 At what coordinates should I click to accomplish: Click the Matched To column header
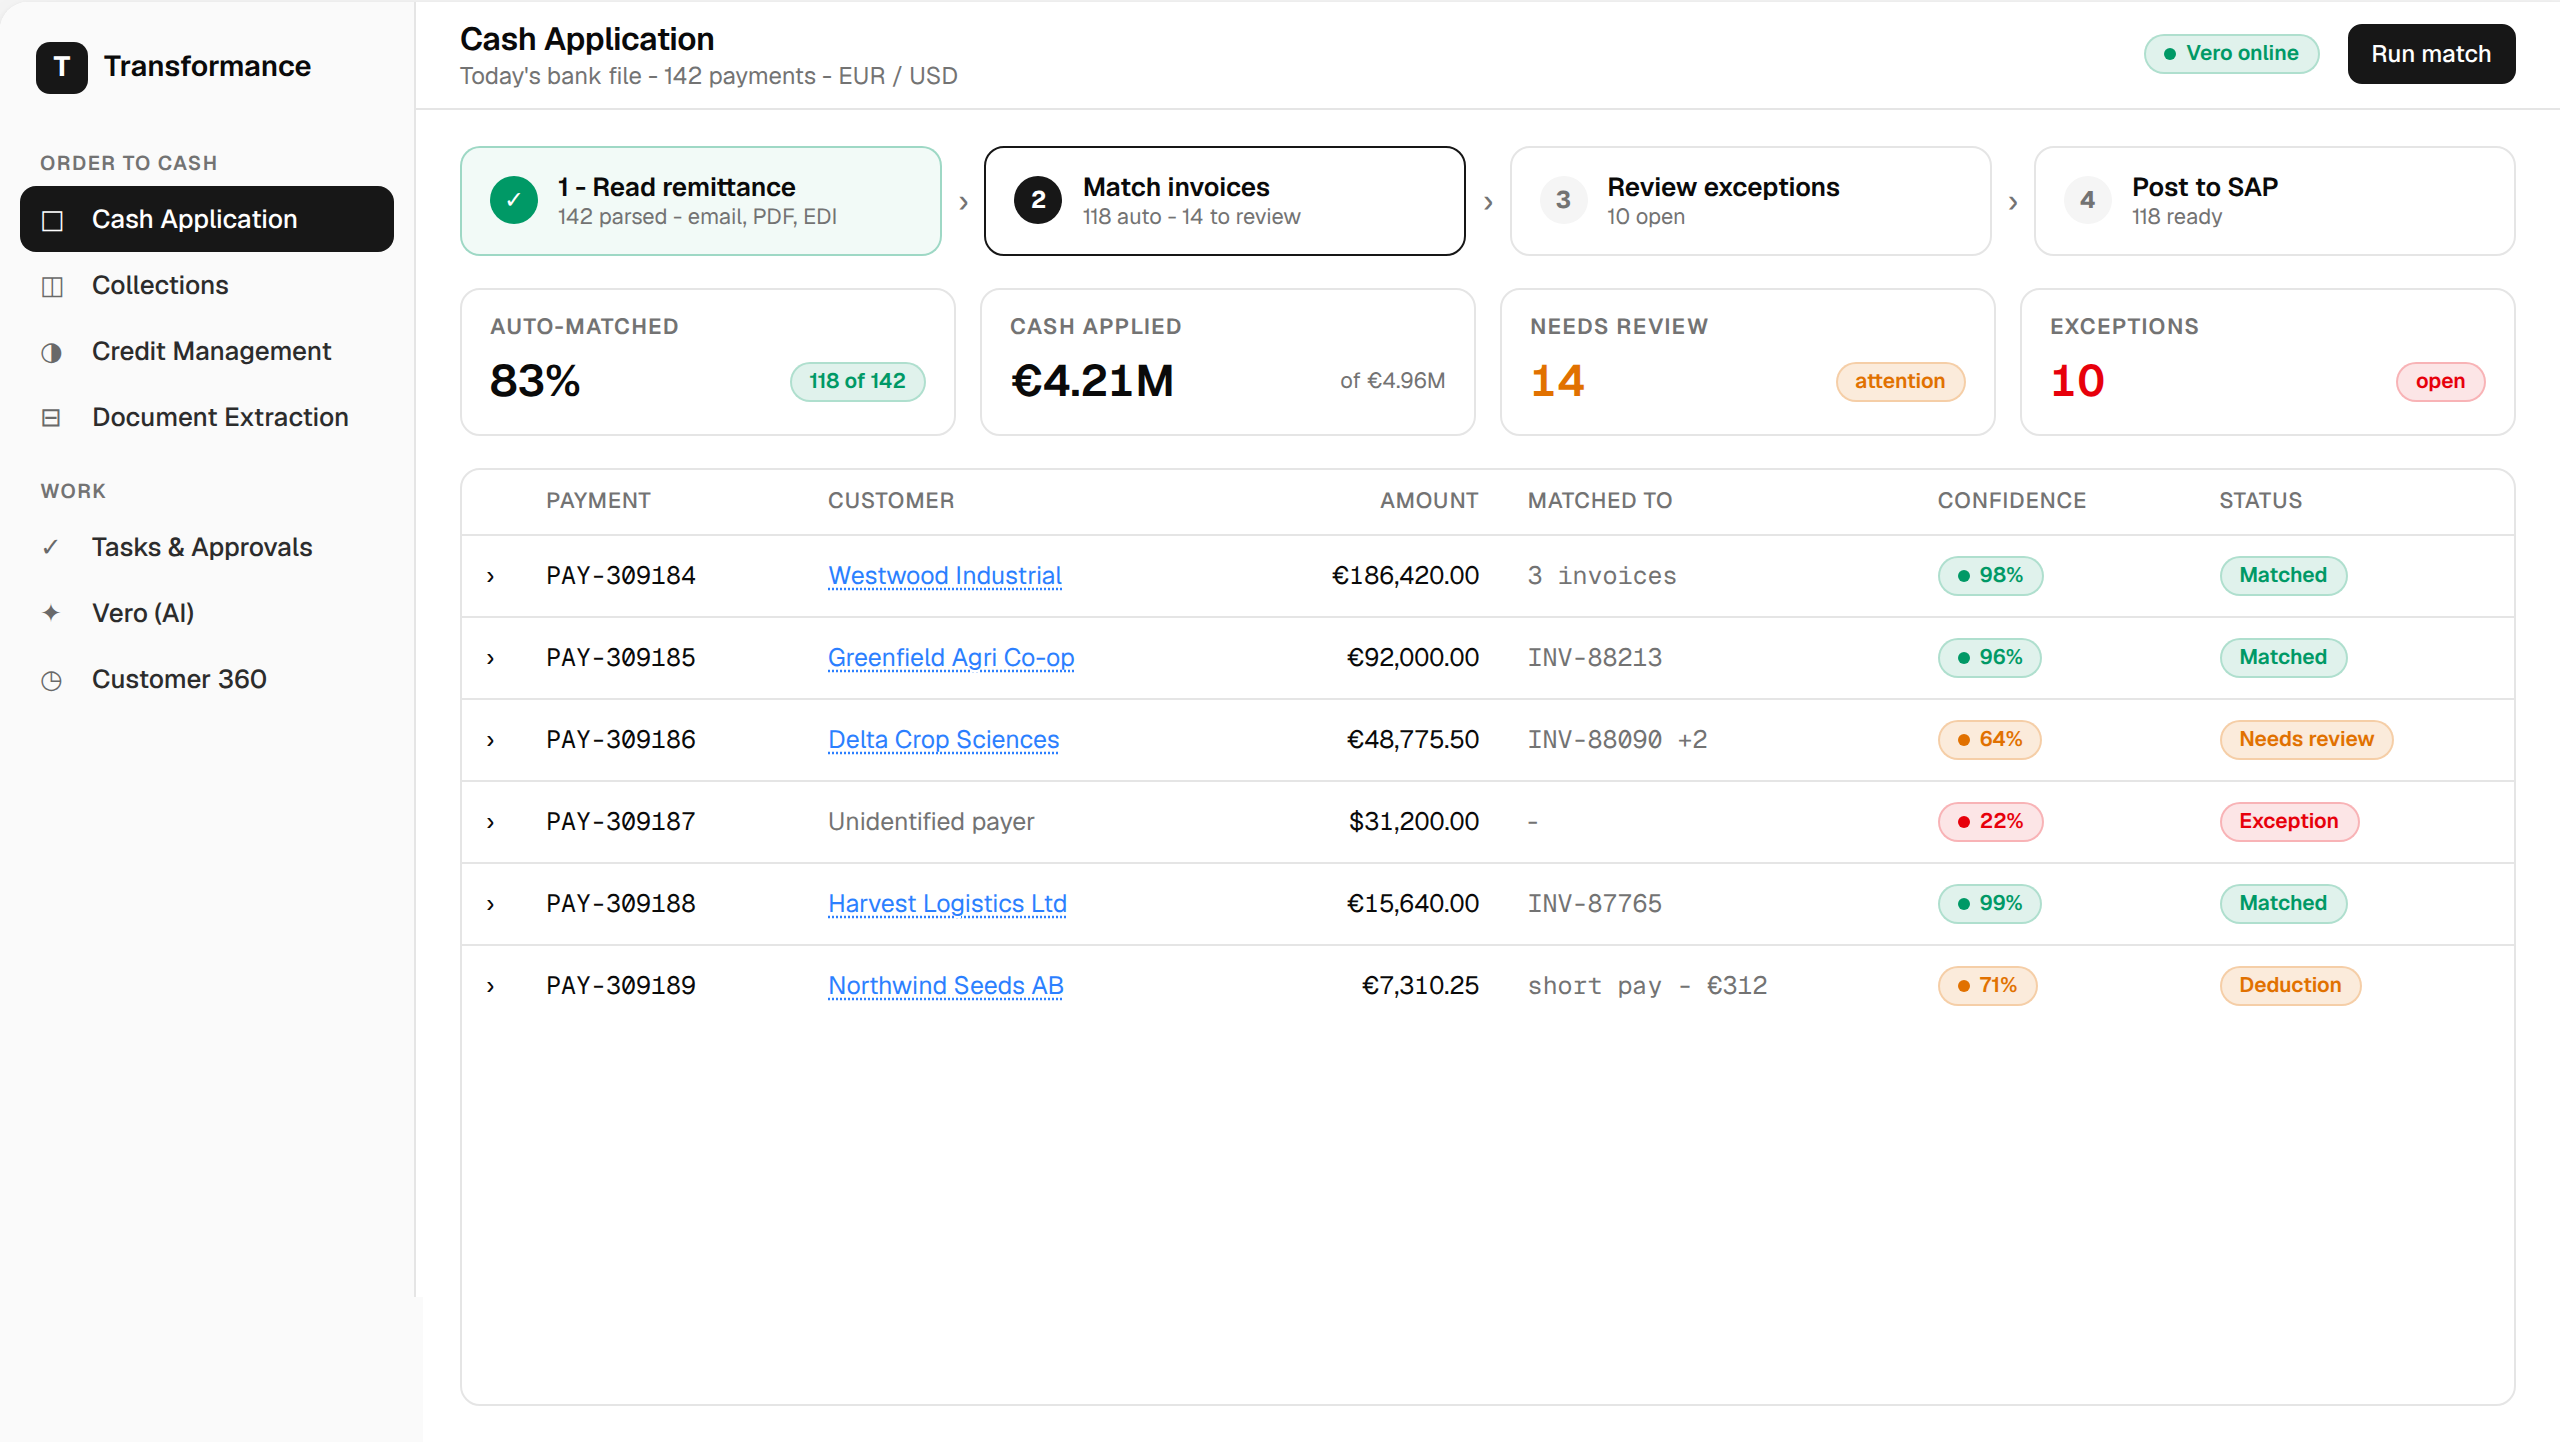(x=1600, y=501)
